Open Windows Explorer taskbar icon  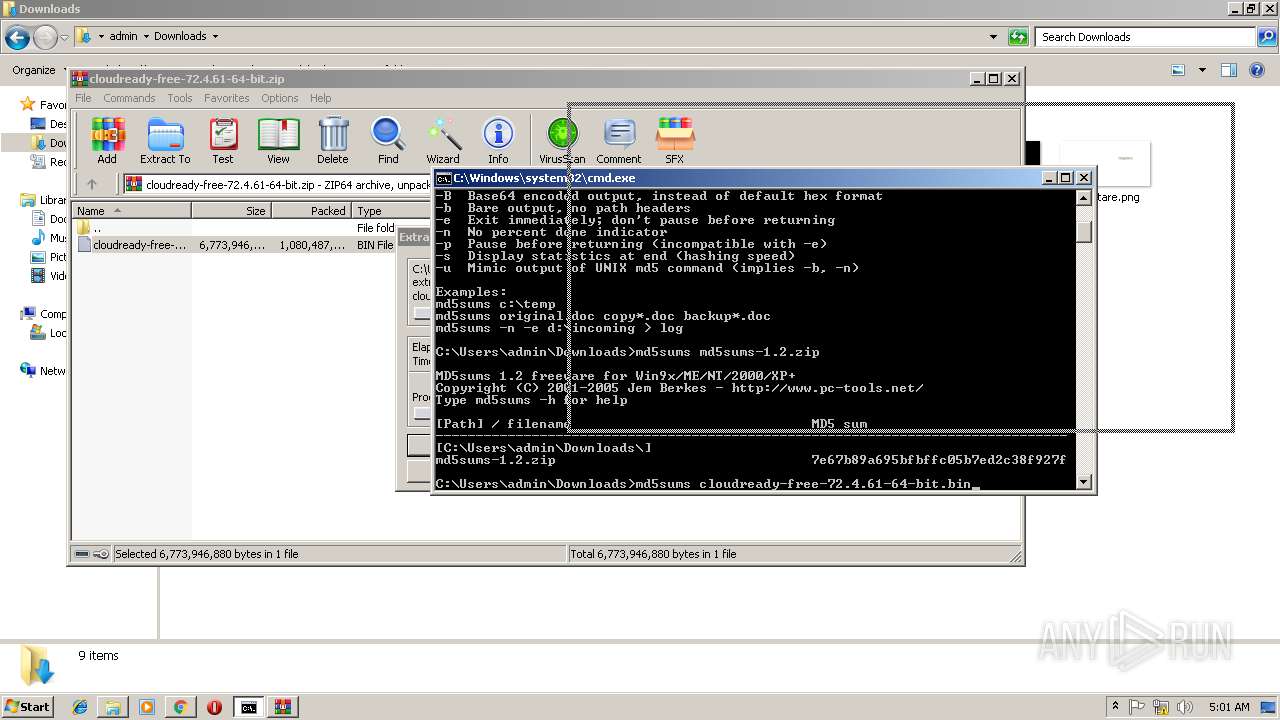(x=113, y=707)
